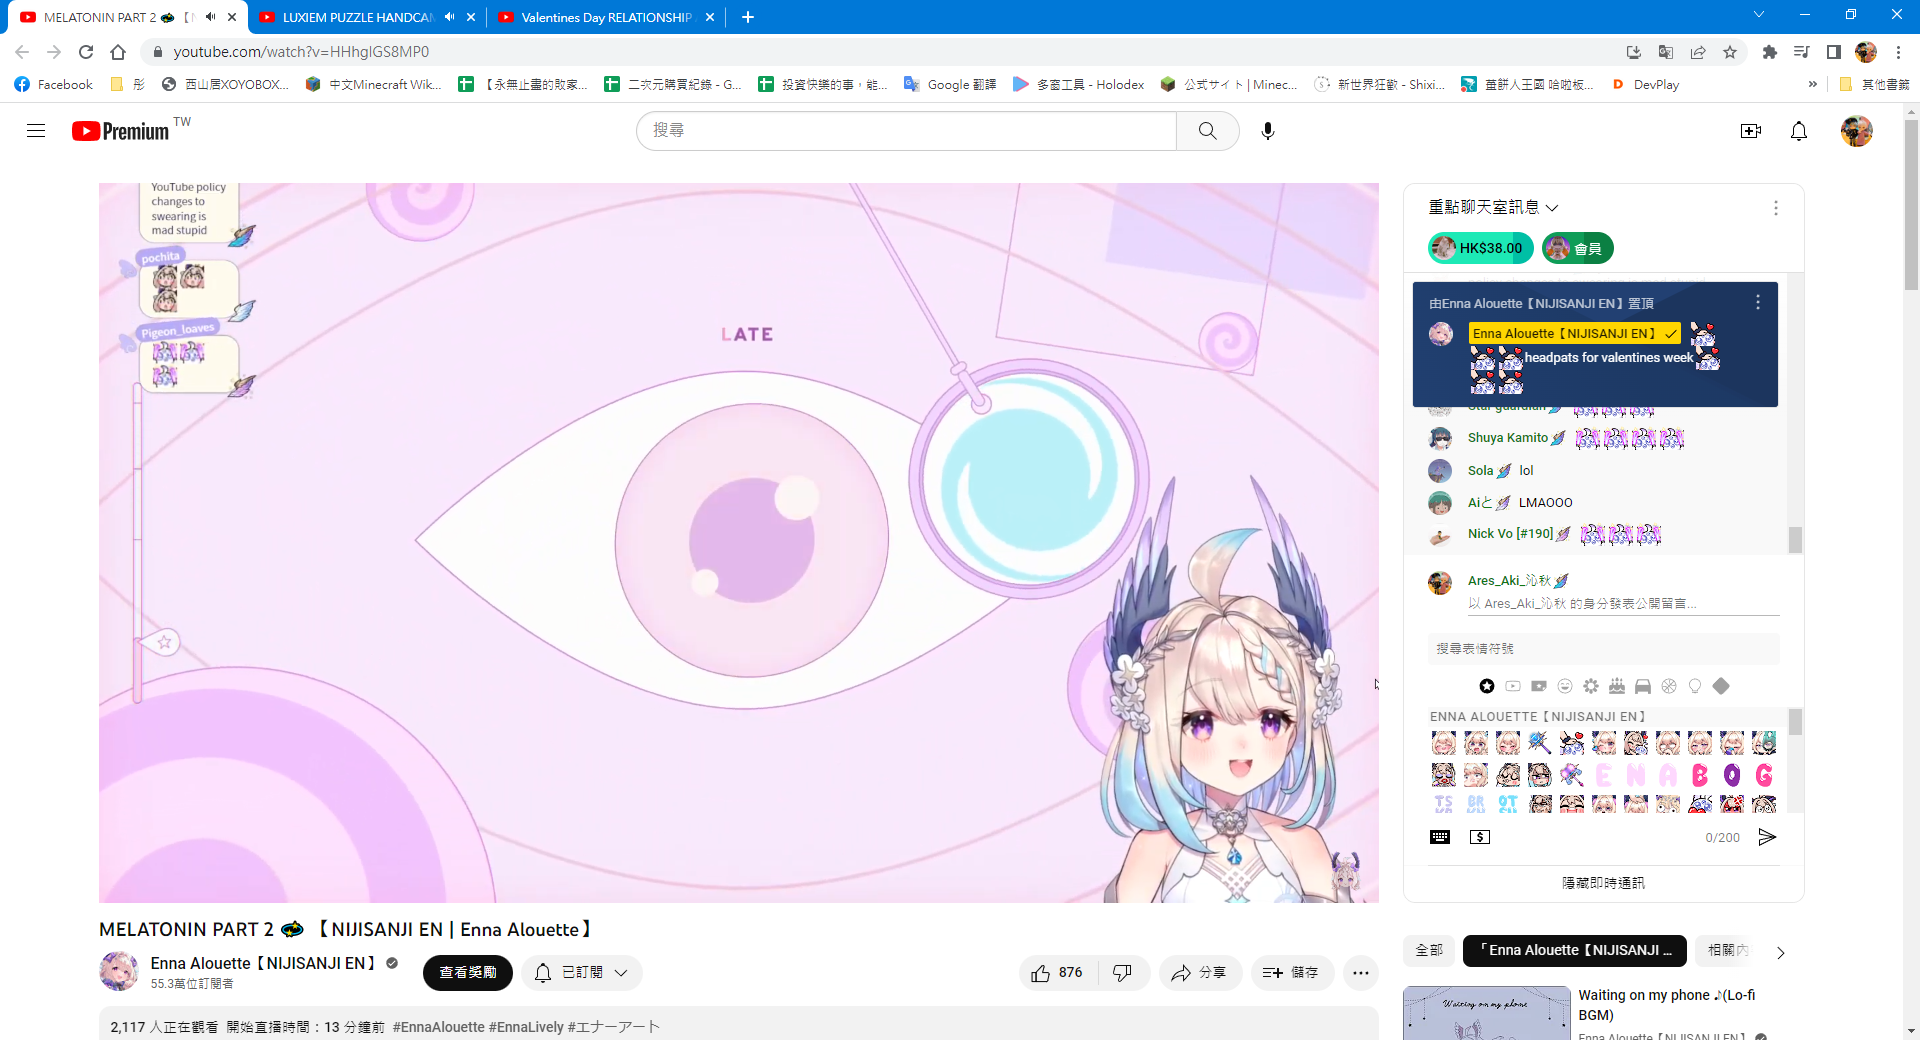The height and width of the screenshot is (1040, 1920).
Task: Bookmark this page with star icon
Action: (x=1730, y=52)
